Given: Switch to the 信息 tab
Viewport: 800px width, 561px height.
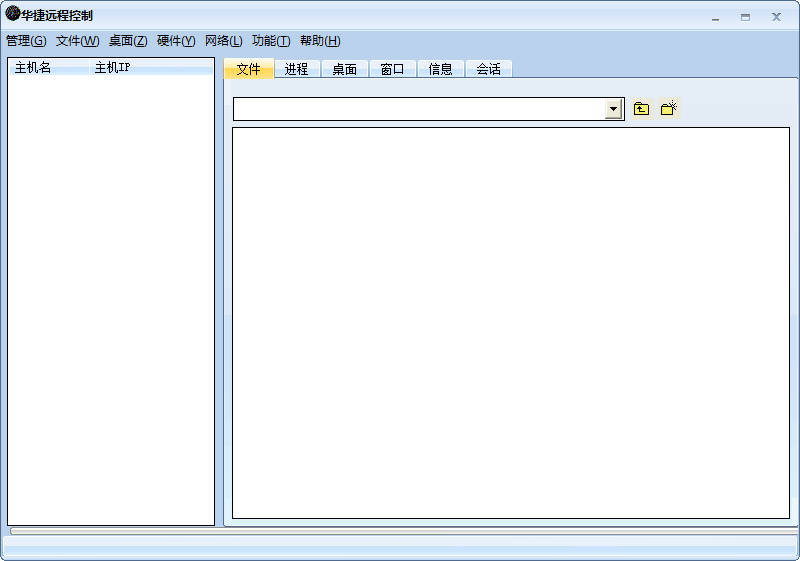Looking at the screenshot, I should [440, 69].
